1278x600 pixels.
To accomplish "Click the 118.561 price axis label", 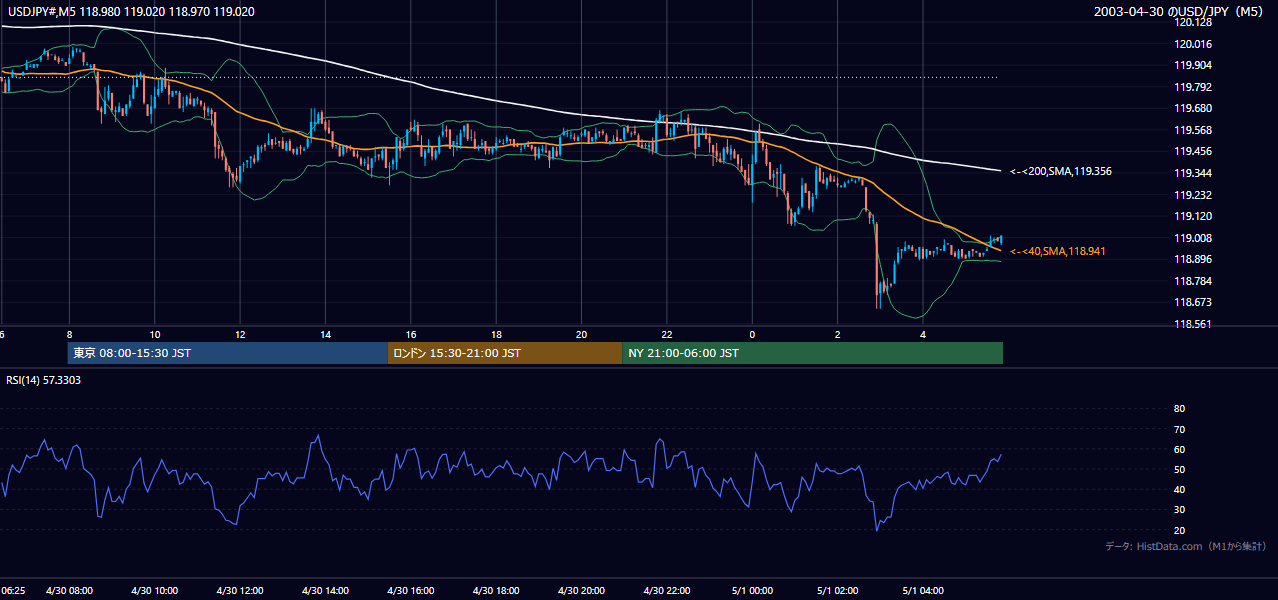I will click(x=1191, y=324).
